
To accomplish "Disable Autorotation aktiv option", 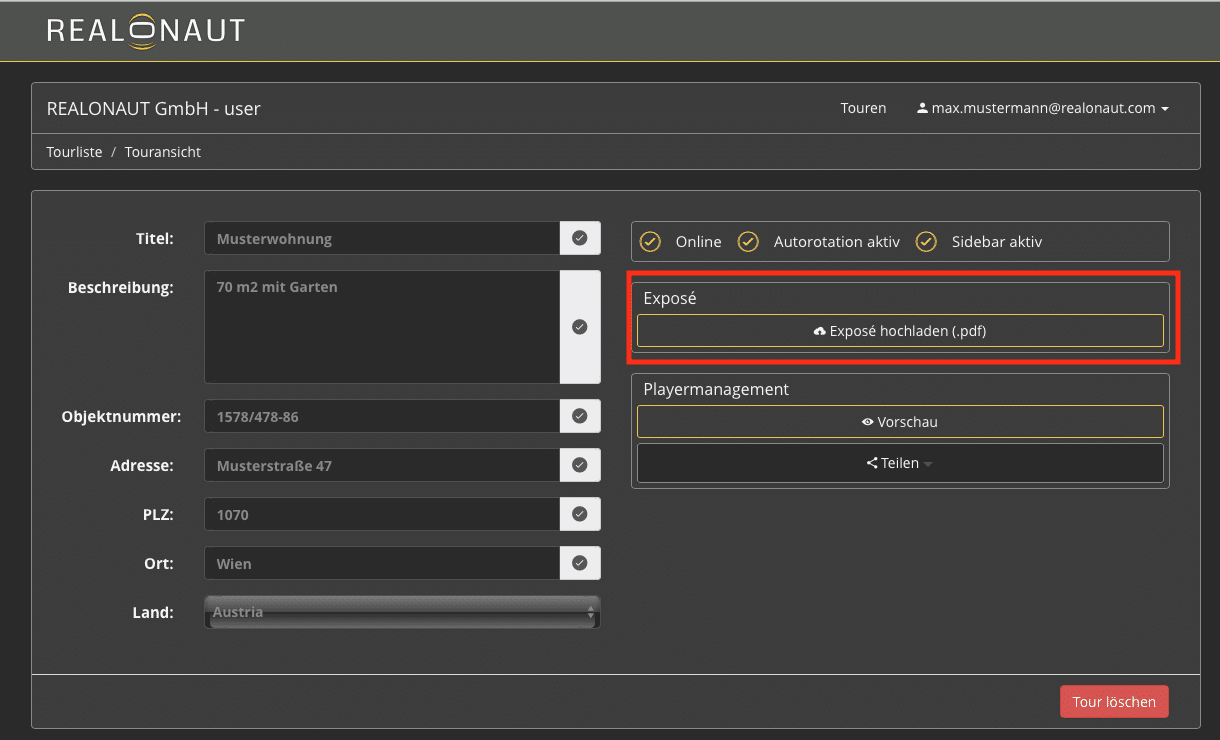I will point(748,242).
